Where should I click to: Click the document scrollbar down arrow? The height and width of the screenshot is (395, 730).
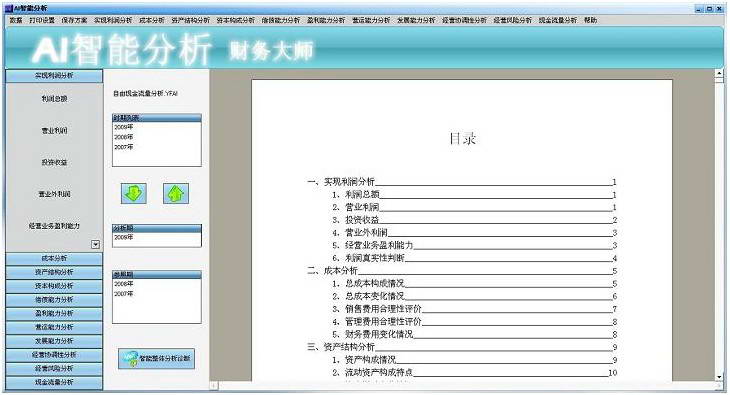[x=719, y=377]
